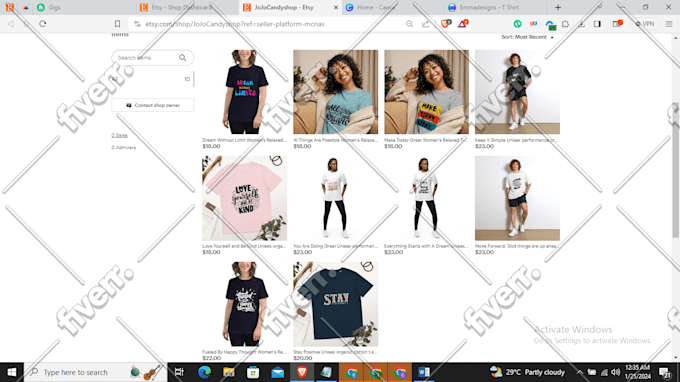Click the share page icon in address bar
The height and width of the screenshot is (382, 680).
coord(425,24)
